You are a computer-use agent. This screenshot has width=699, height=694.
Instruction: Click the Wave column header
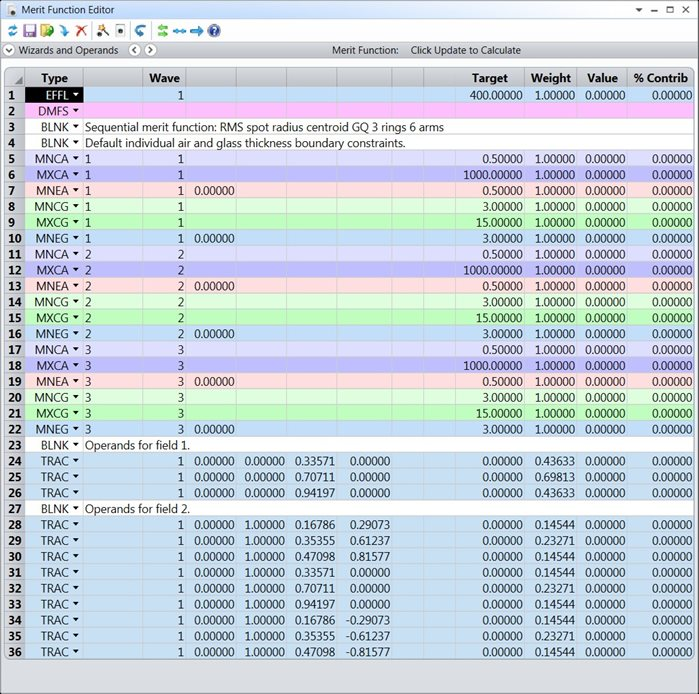[x=164, y=78]
